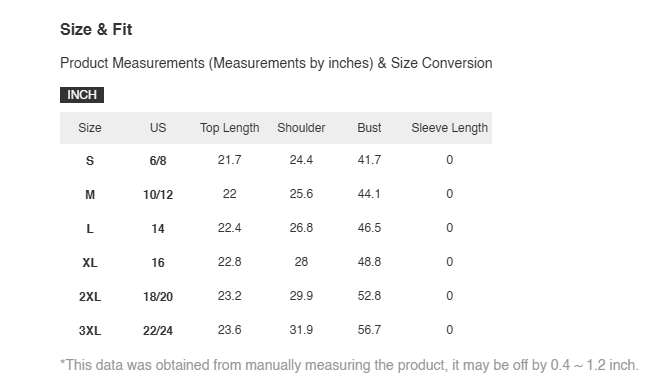Select the S size row label

(90, 161)
